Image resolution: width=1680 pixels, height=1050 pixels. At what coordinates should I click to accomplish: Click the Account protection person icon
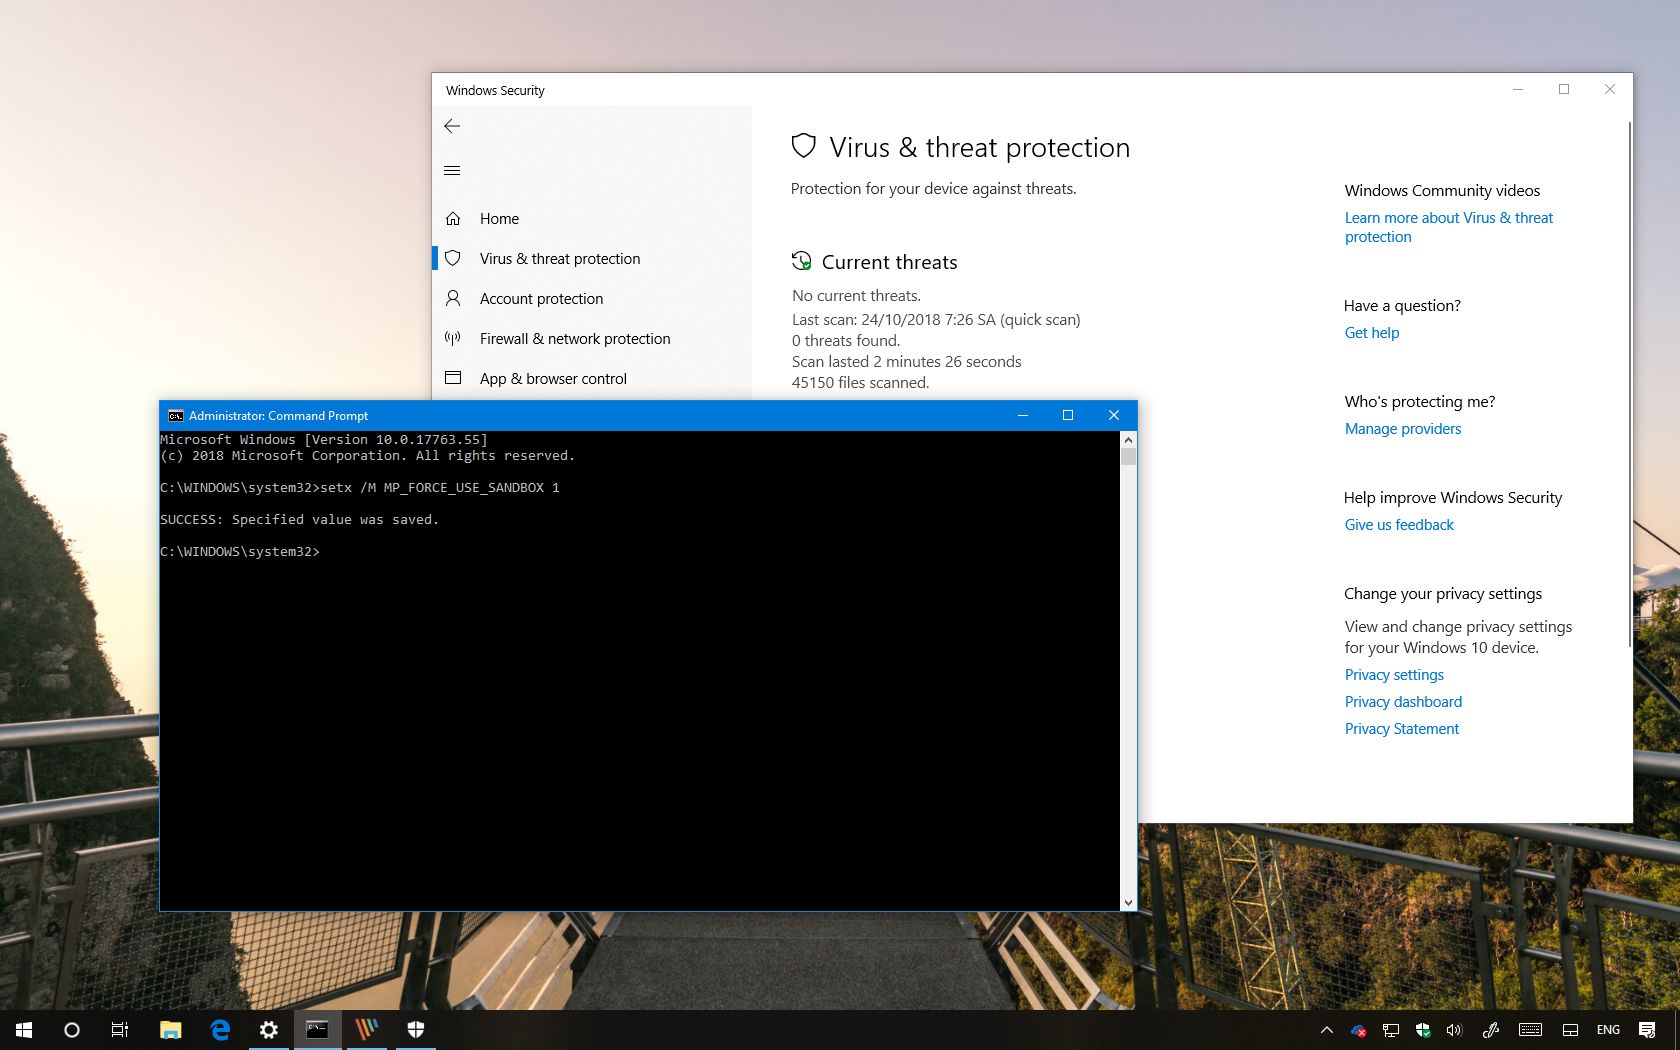[453, 298]
